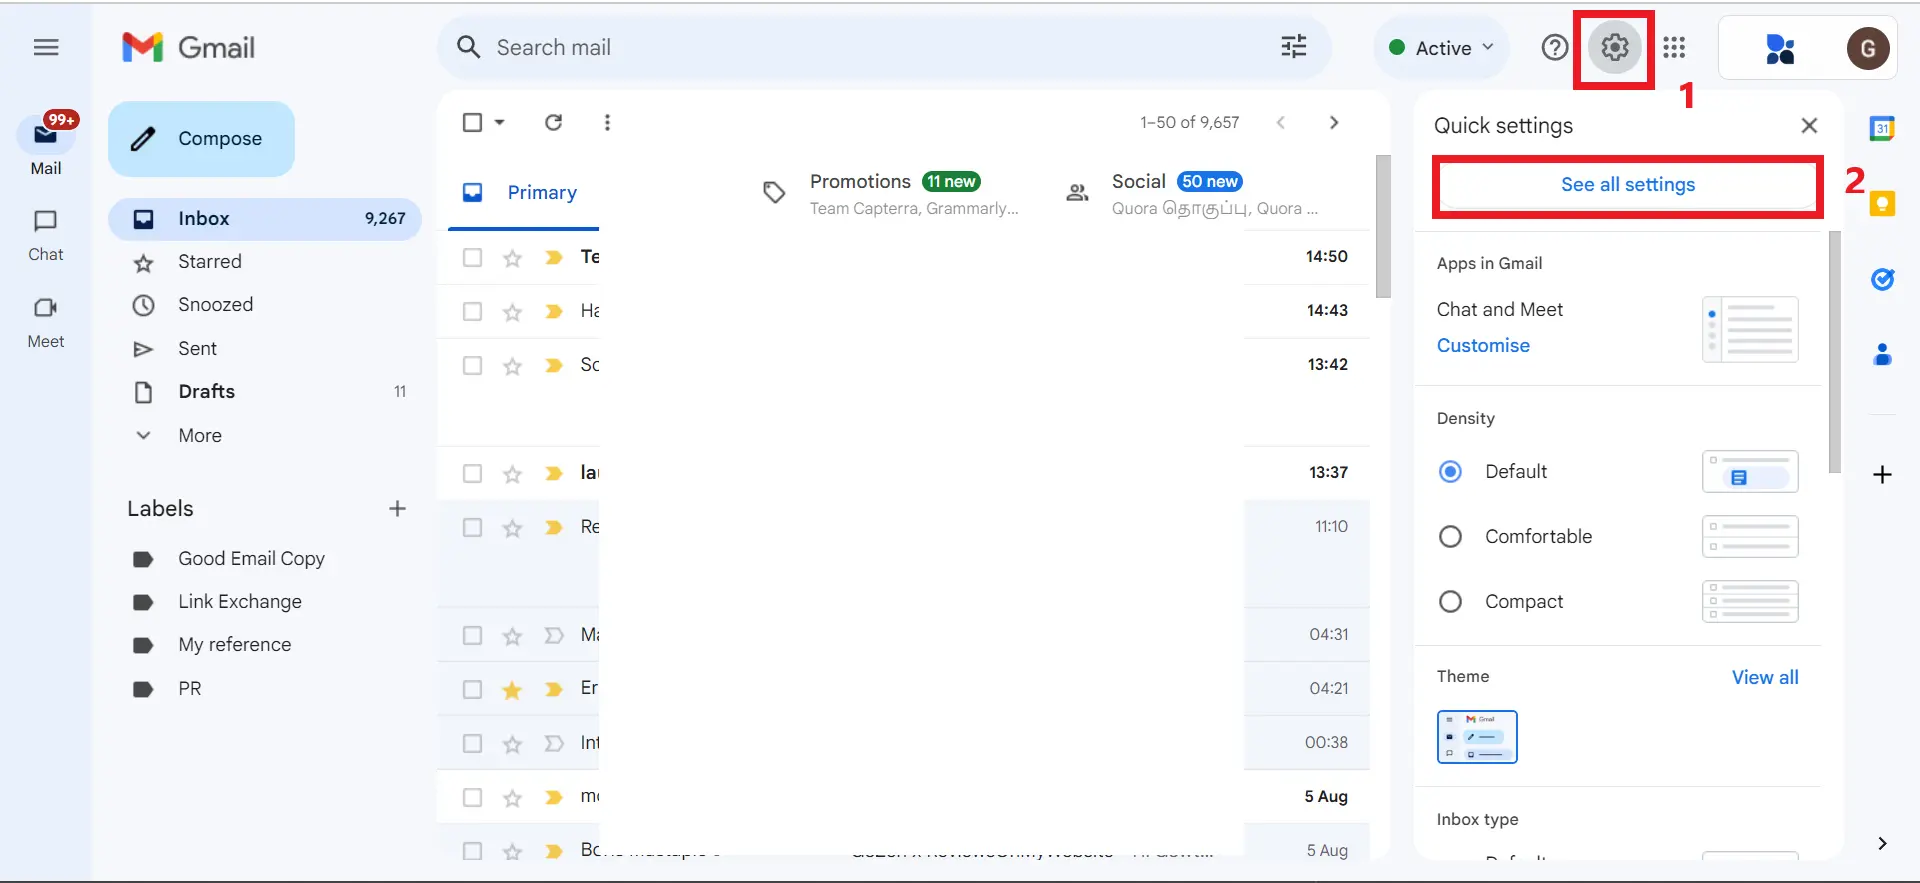Open the Google account avatar G
1920x883 pixels.
pyautogui.click(x=1867, y=48)
